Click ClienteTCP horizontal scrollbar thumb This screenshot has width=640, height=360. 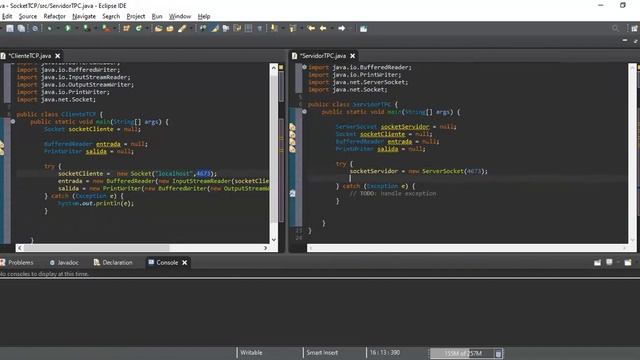coord(96,248)
